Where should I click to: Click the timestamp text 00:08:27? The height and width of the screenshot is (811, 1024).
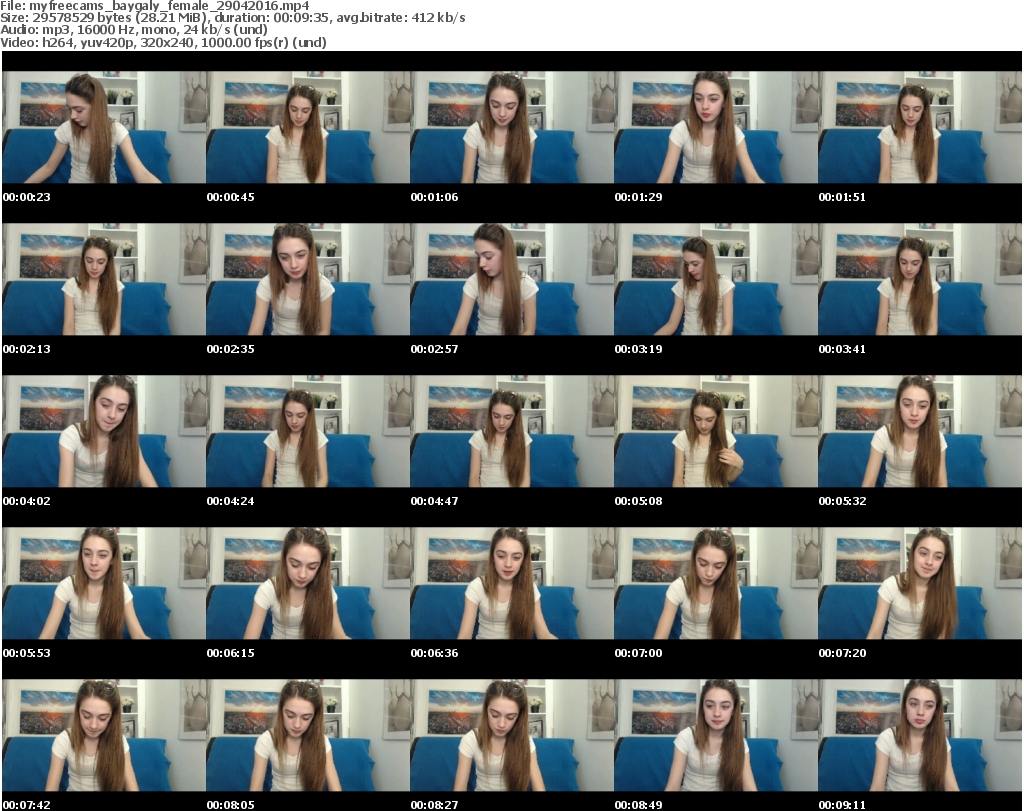tap(434, 805)
